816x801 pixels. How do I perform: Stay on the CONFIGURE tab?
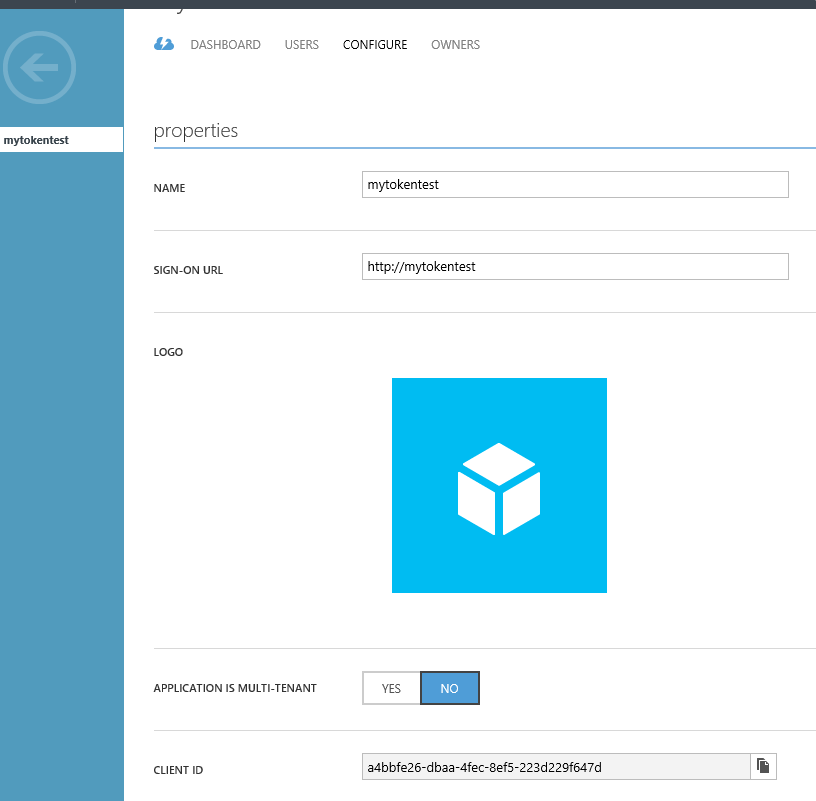click(x=375, y=45)
